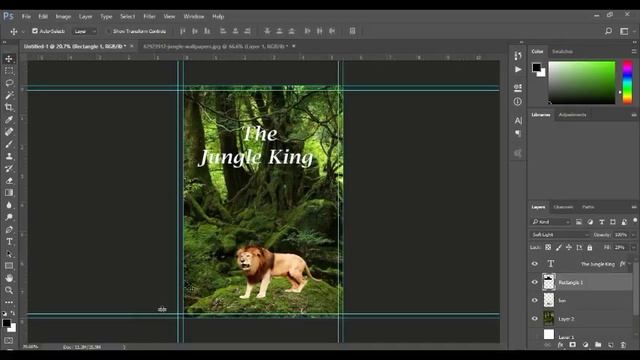Toggle lock position icon
Image resolution: width=640 pixels, height=360 pixels.
pos(569,247)
